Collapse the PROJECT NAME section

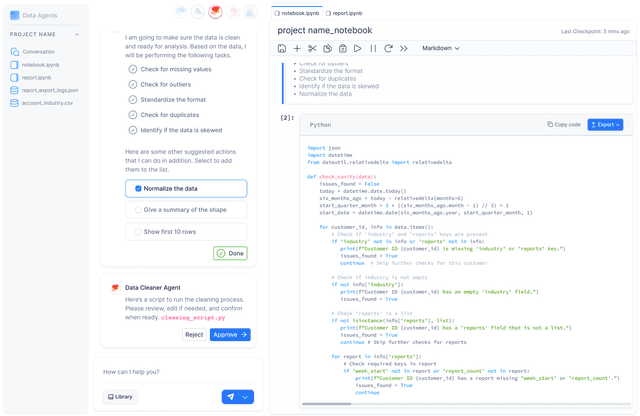77,35
